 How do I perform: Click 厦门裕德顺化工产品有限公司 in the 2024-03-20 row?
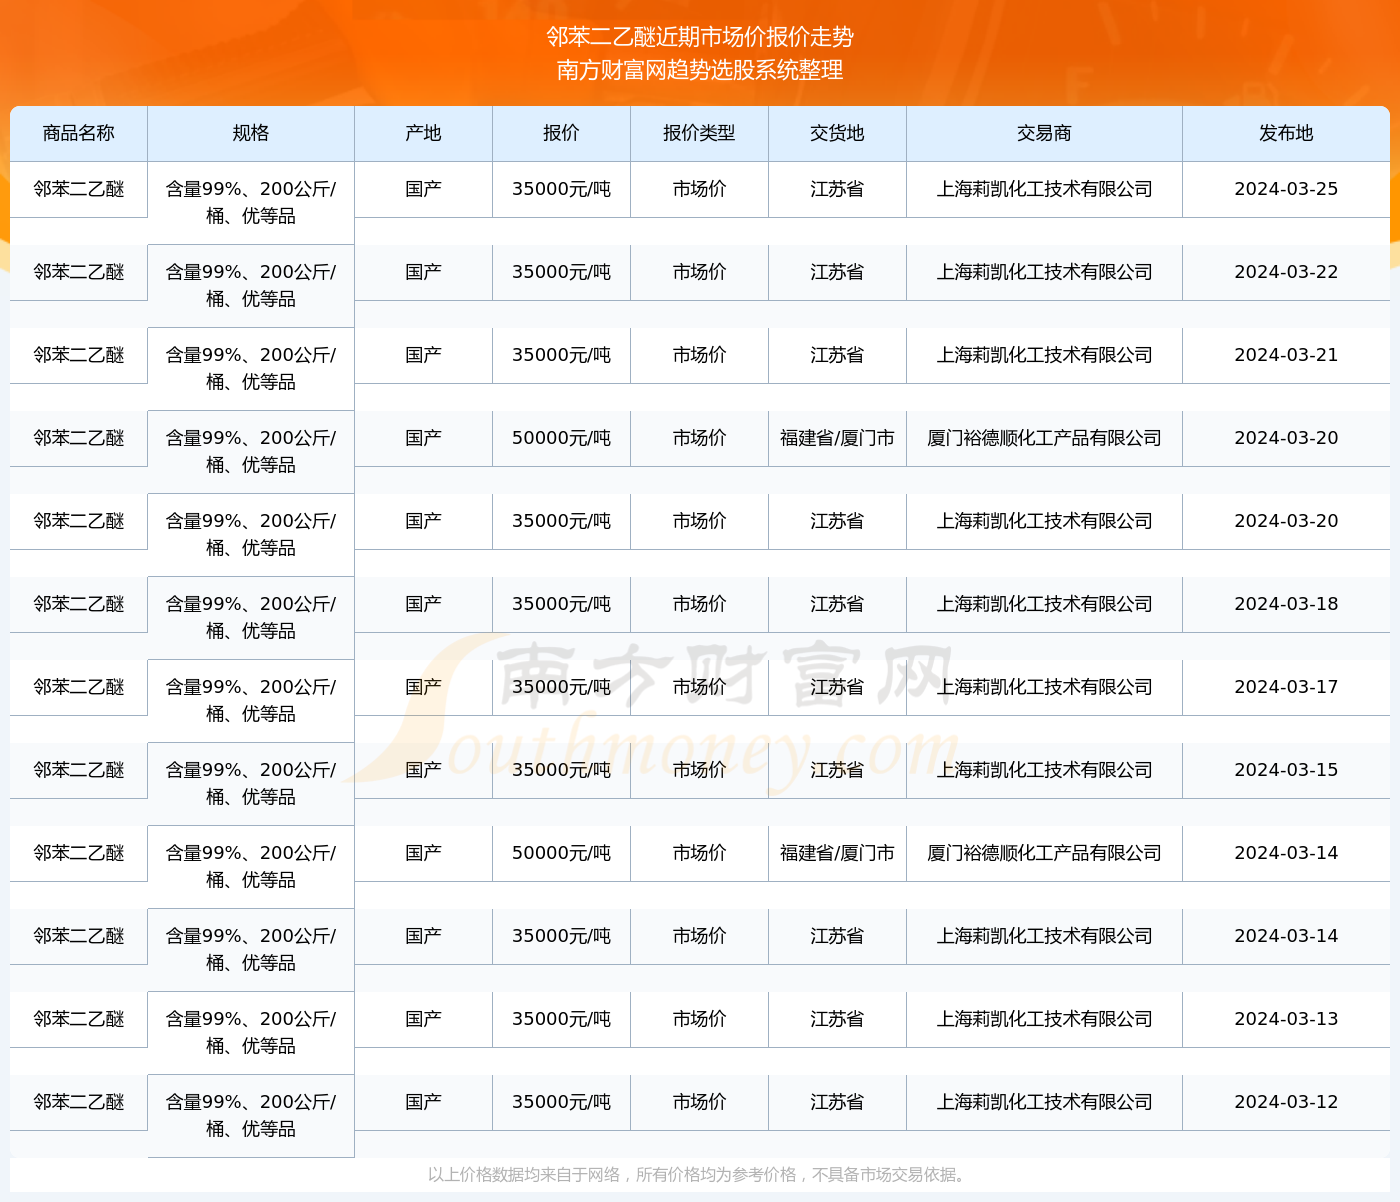(1045, 438)
